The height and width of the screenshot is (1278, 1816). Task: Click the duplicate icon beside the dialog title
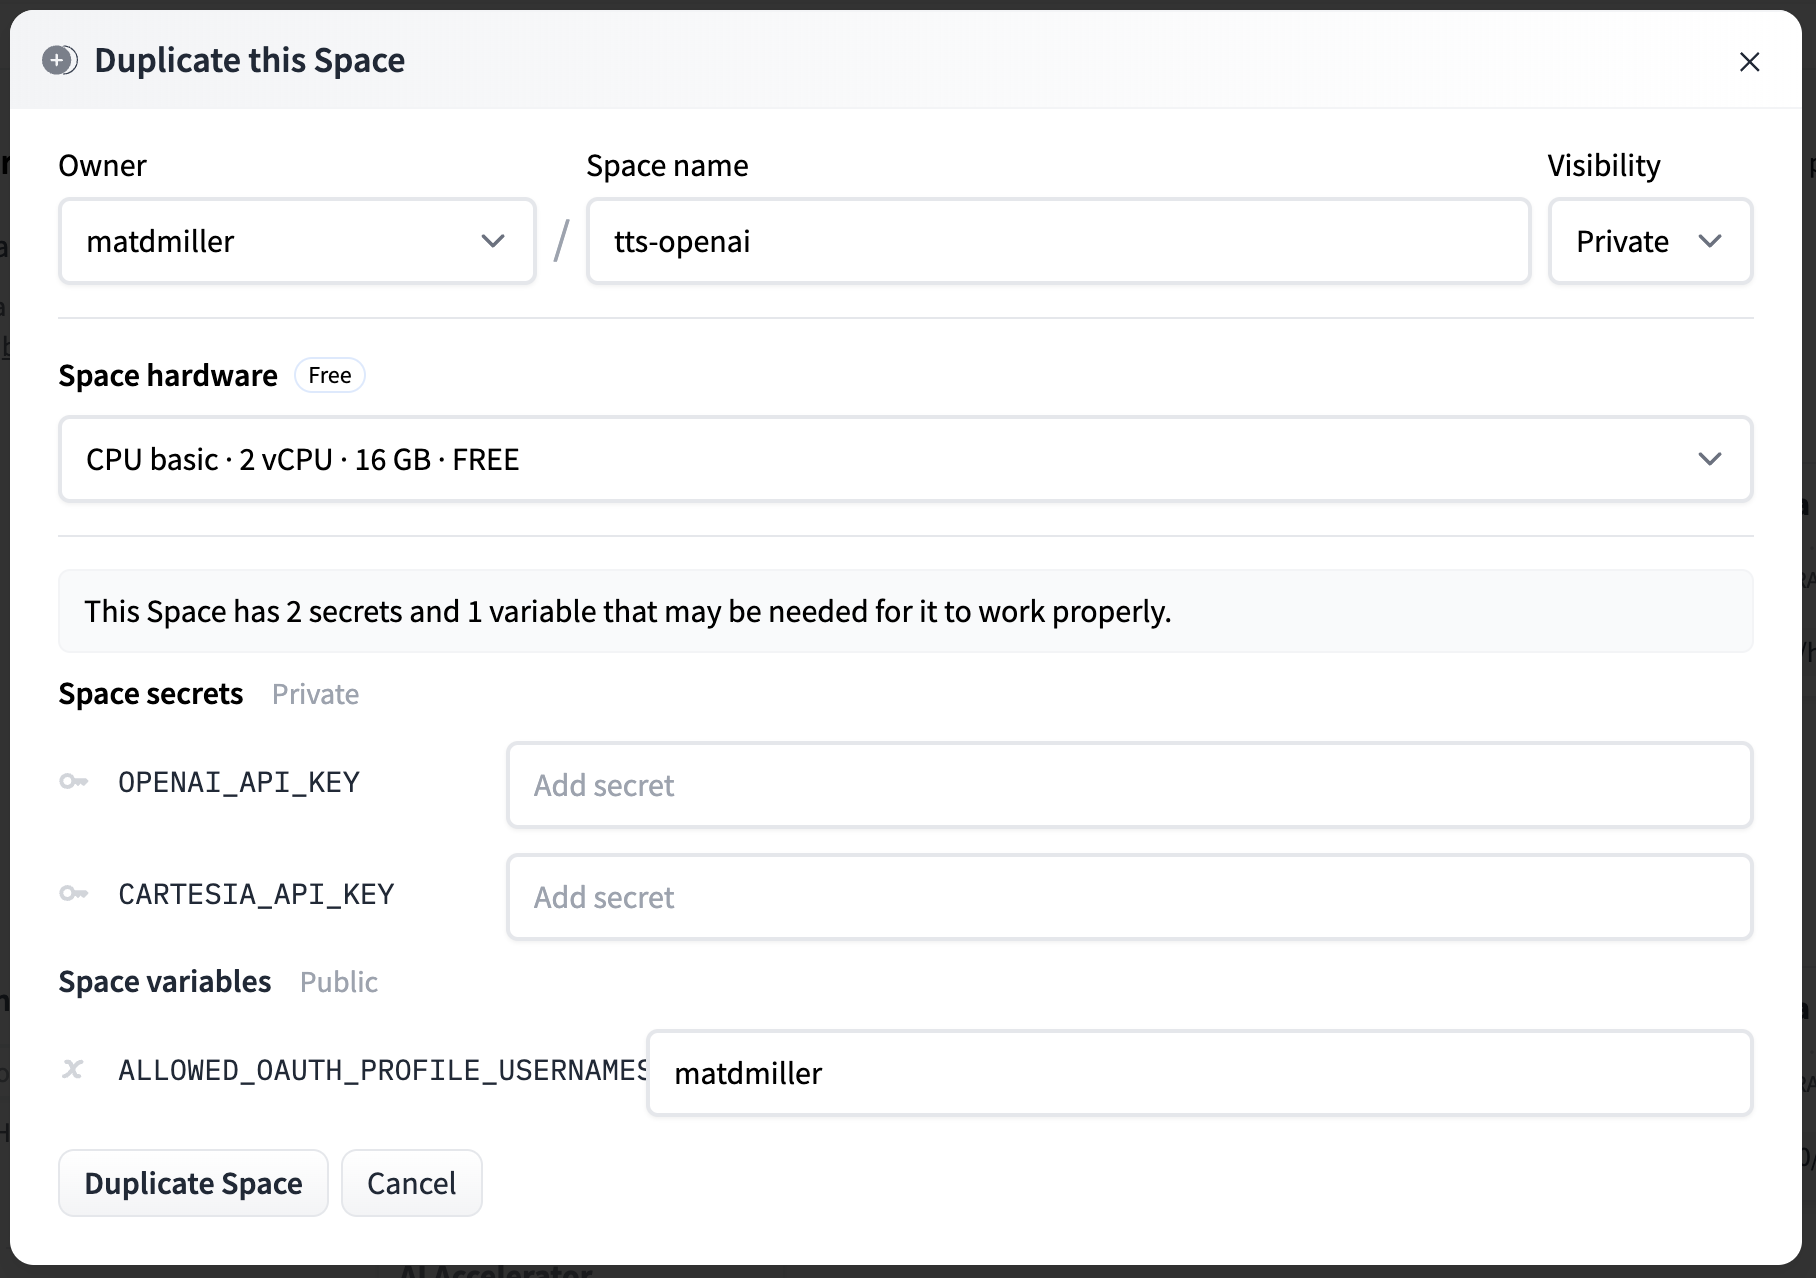tap(60, 61)
